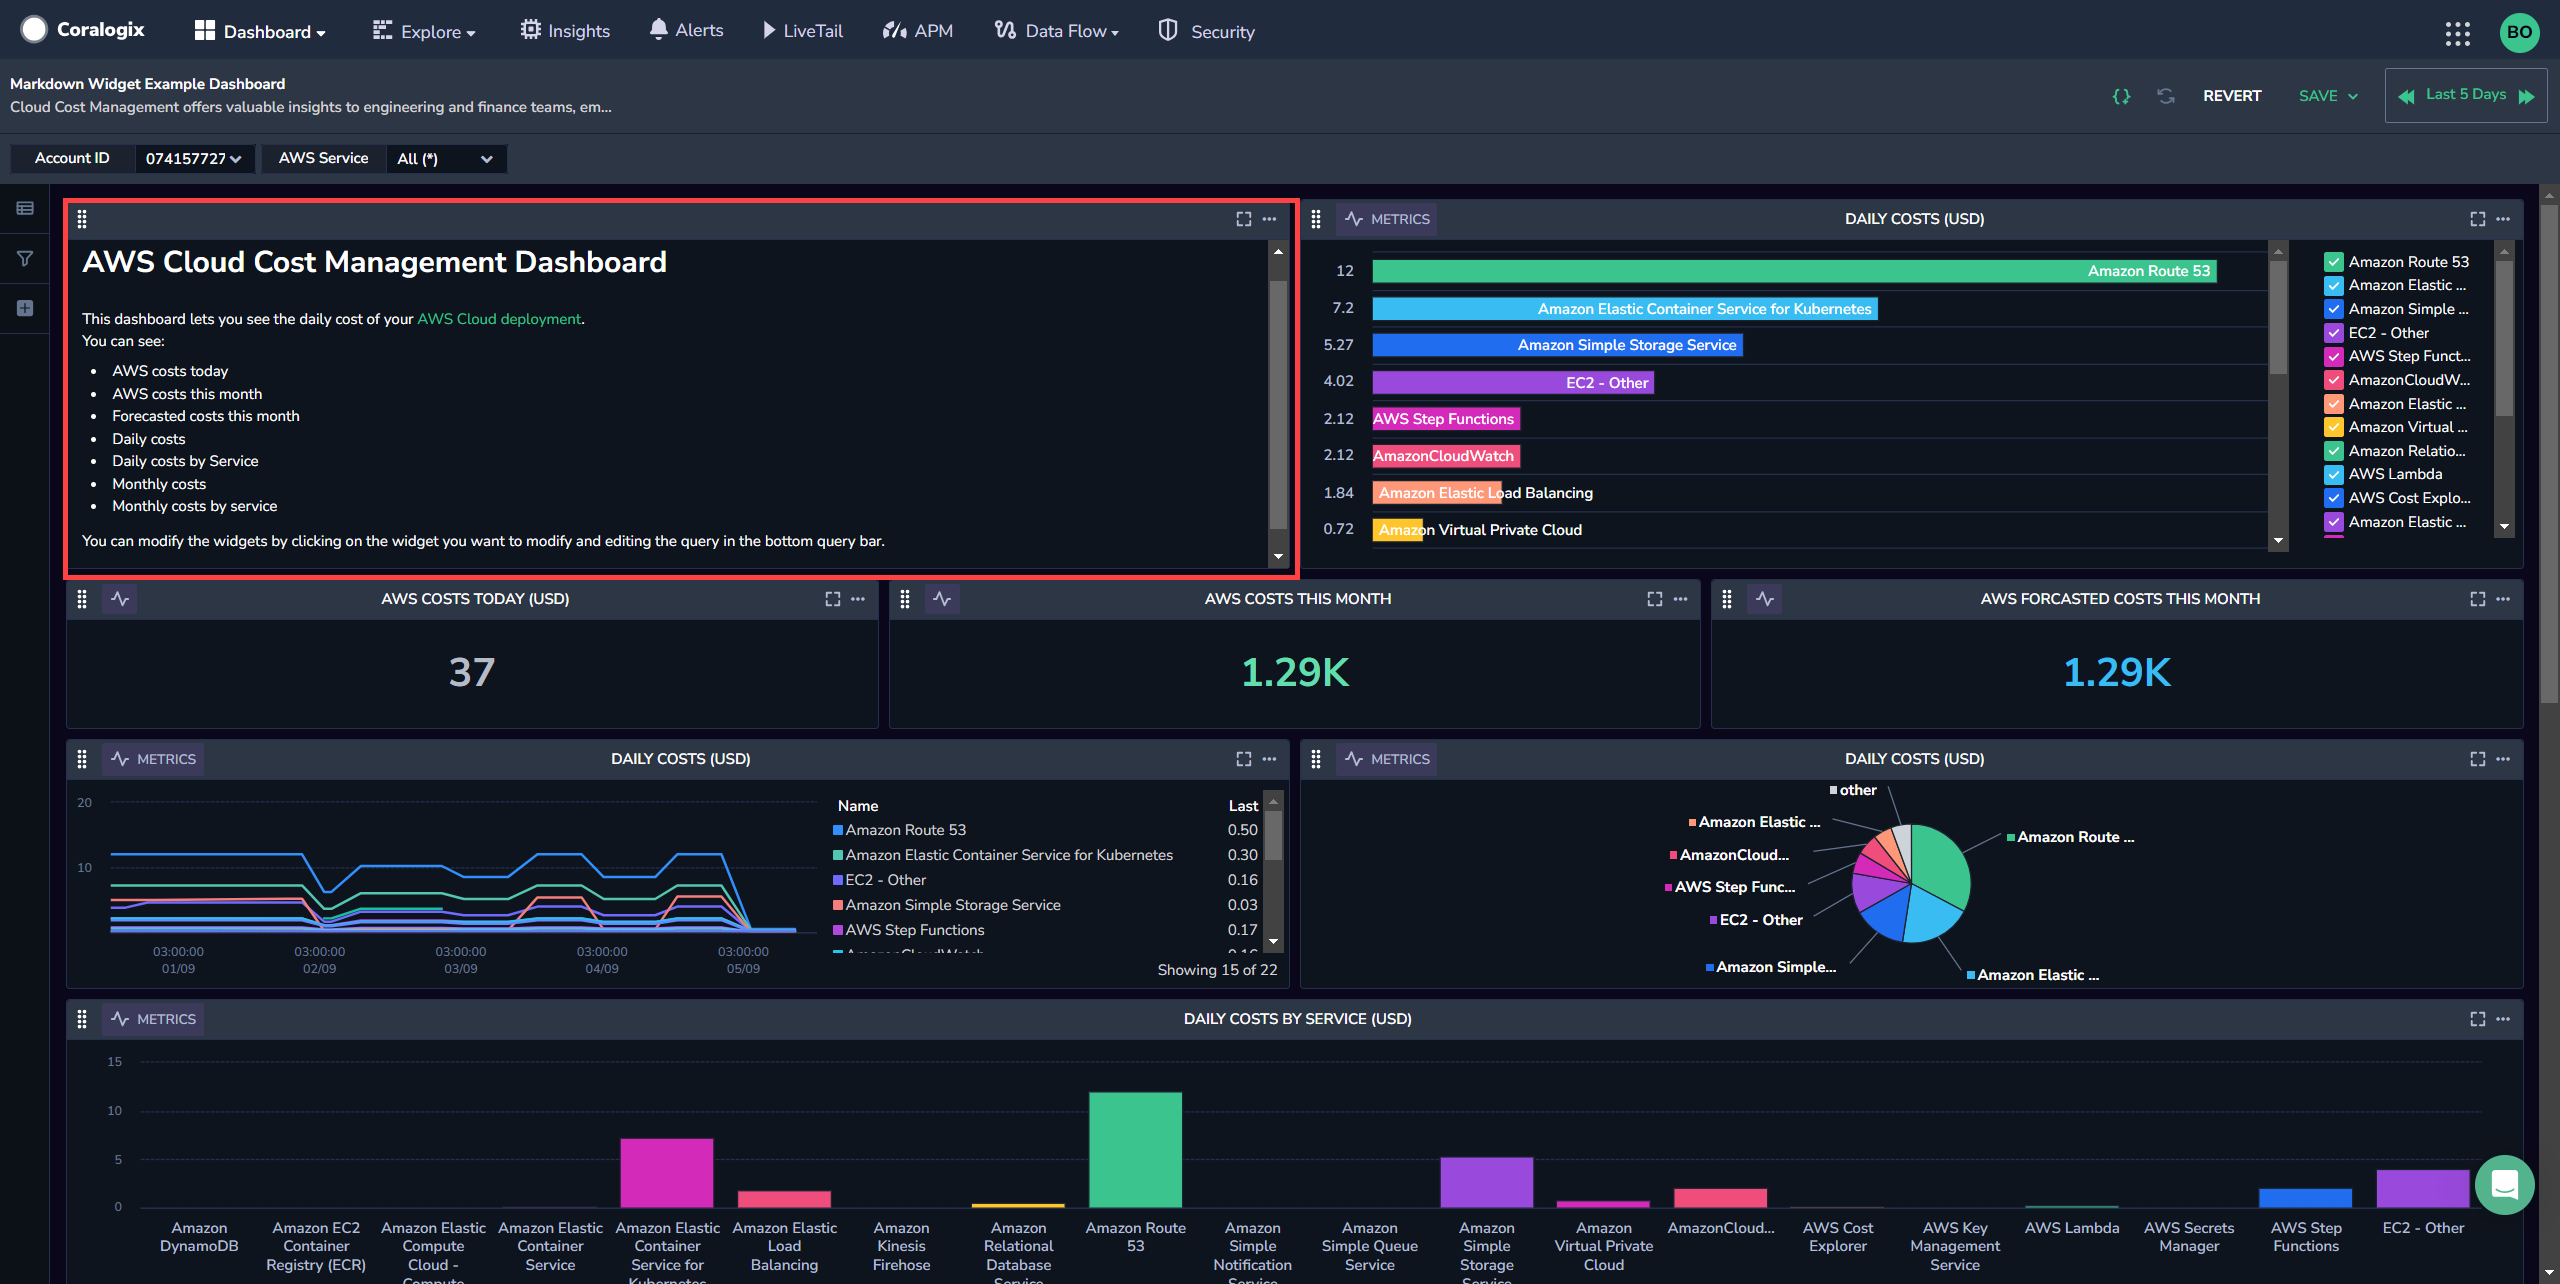2560x1284 pixels.
Task: Maximize the Daily Costs bar widget
Action: coord(2477,219)
